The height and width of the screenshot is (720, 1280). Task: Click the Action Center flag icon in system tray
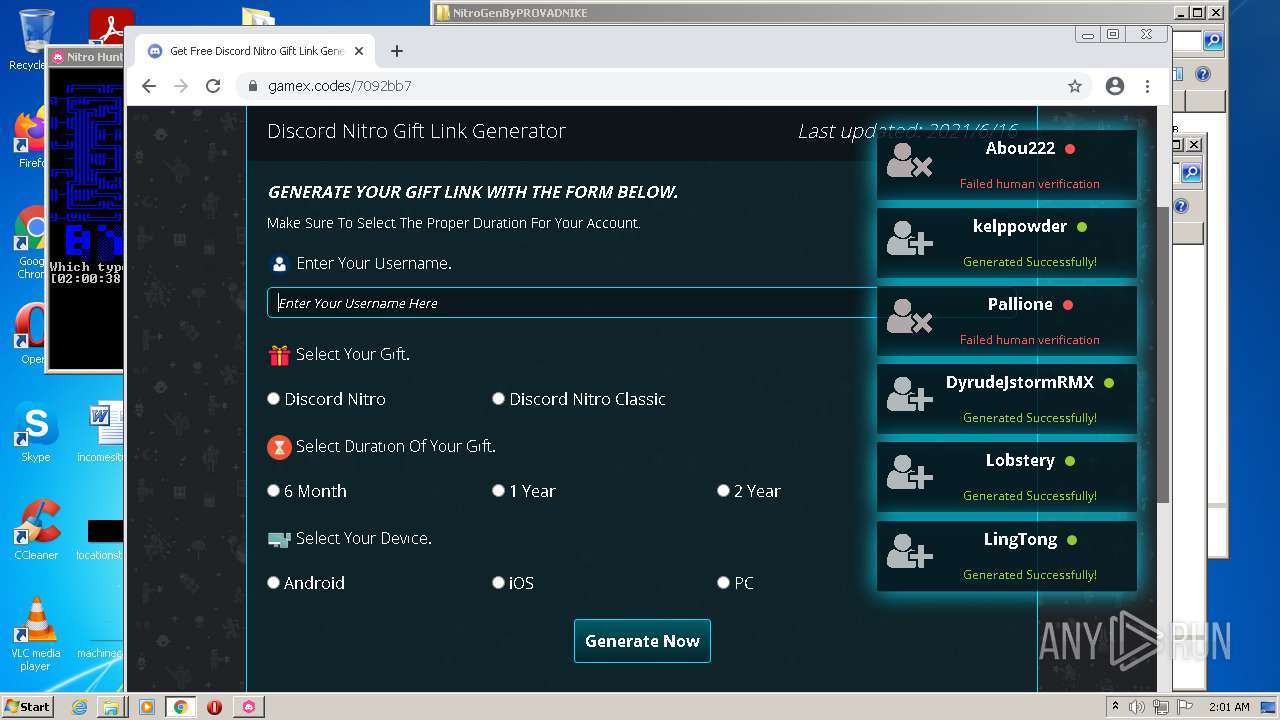click(x=1185, y=707)
